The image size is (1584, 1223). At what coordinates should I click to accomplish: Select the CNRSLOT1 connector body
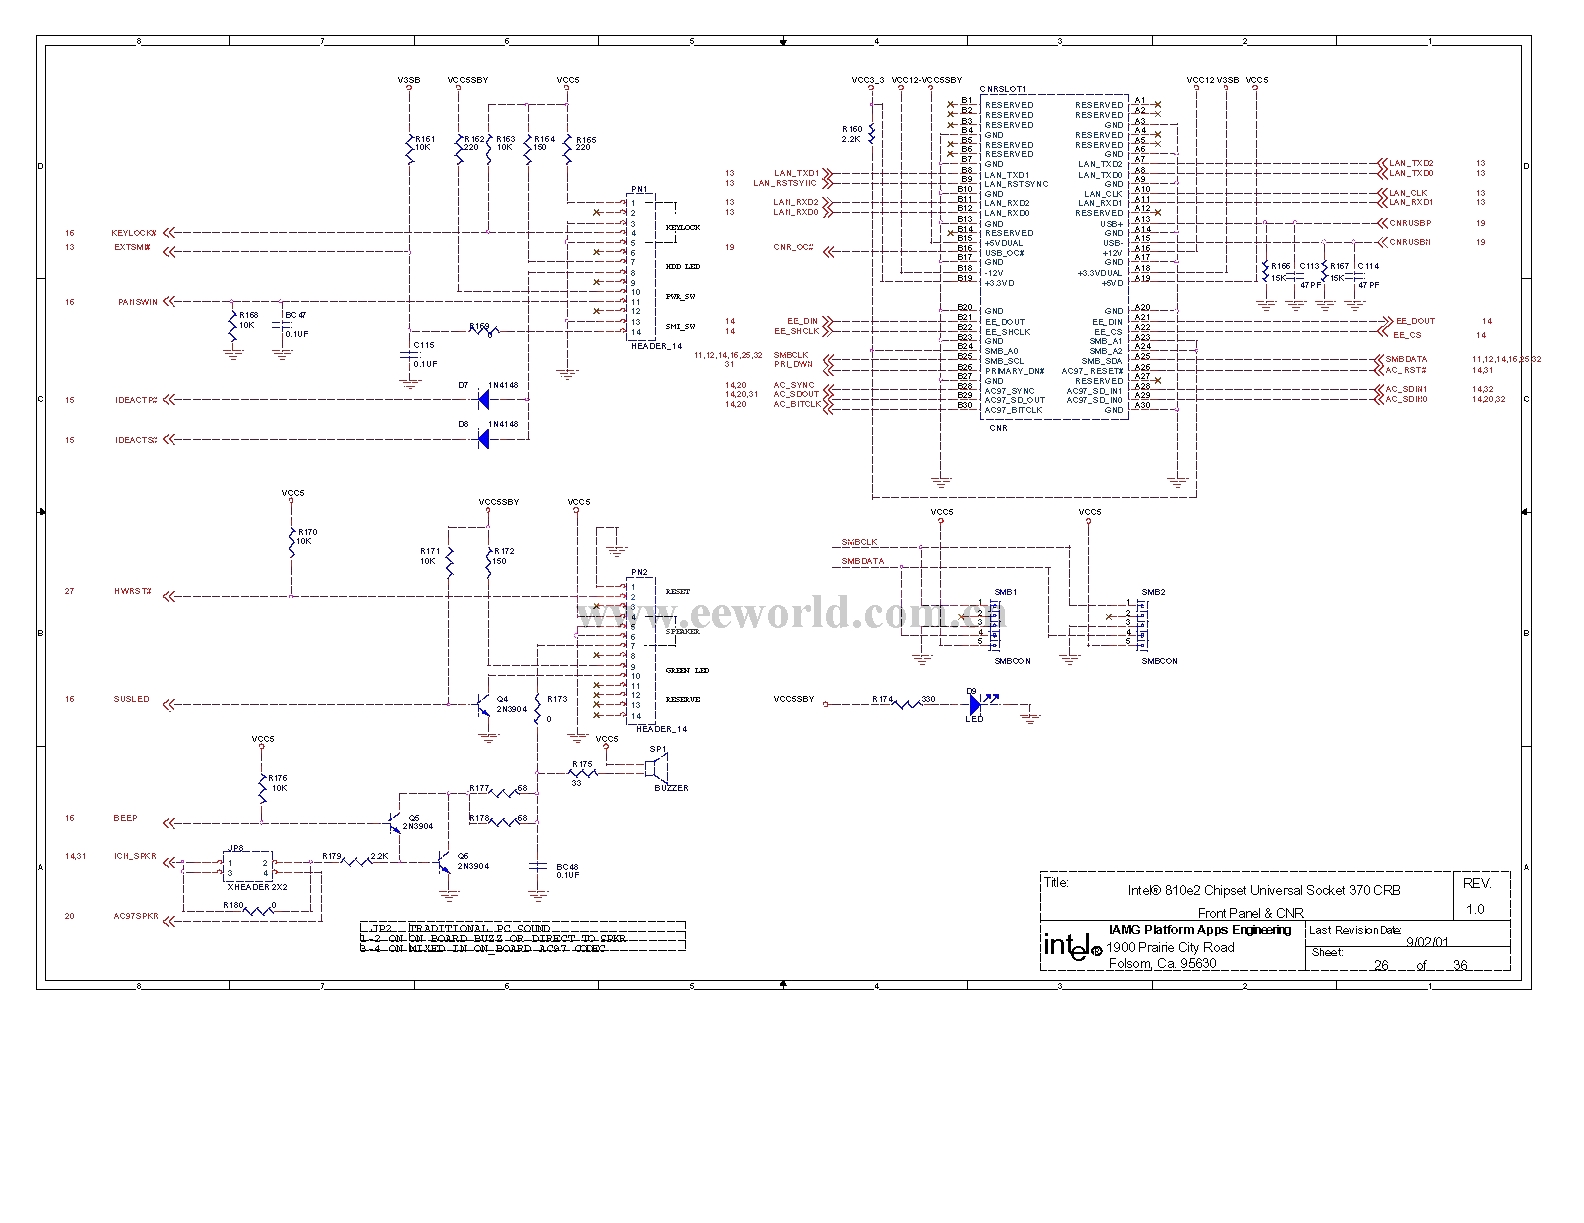point(1054,257)
